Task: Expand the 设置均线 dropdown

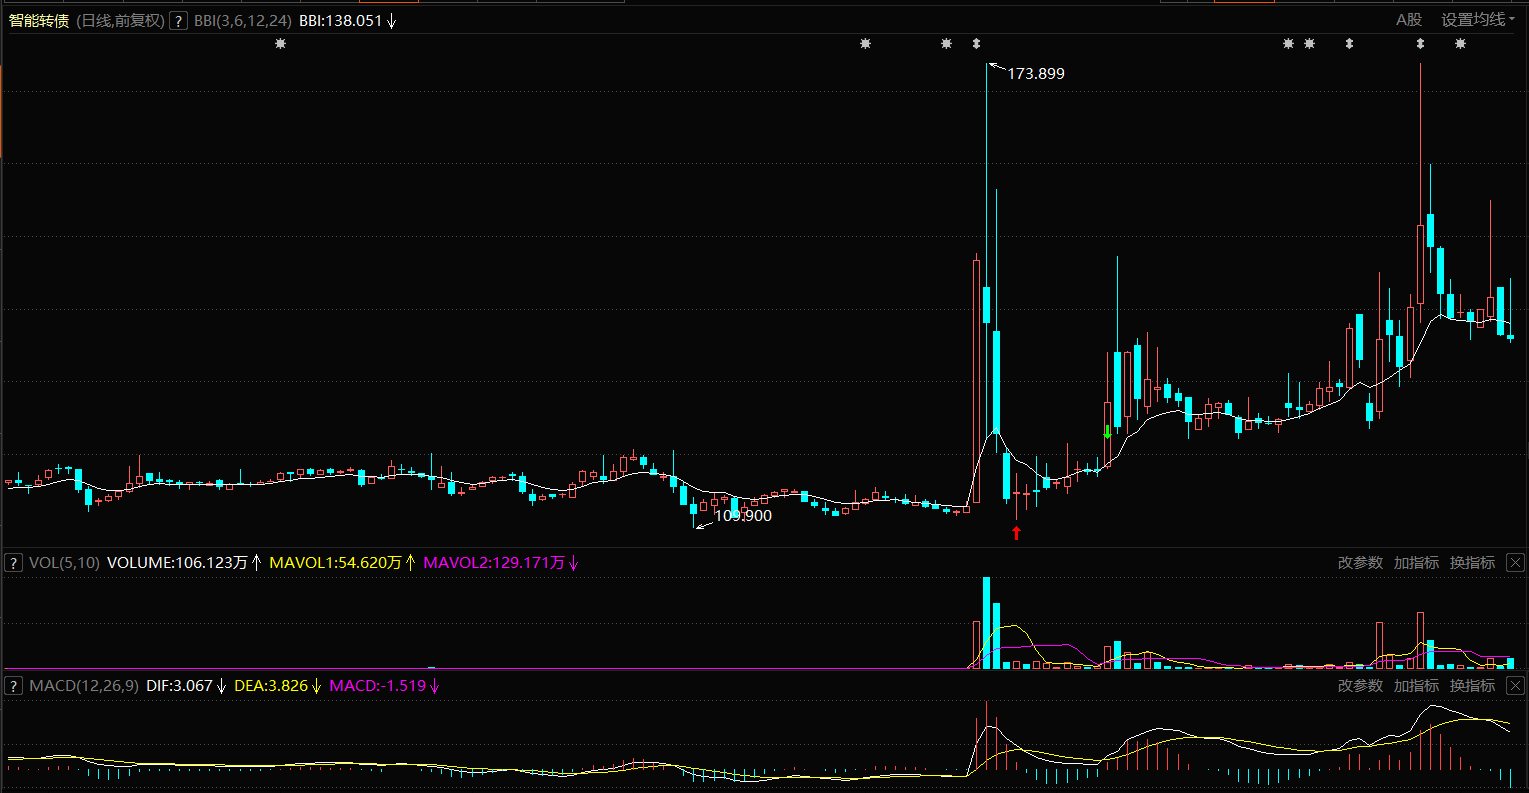Action: (1477, 20)
